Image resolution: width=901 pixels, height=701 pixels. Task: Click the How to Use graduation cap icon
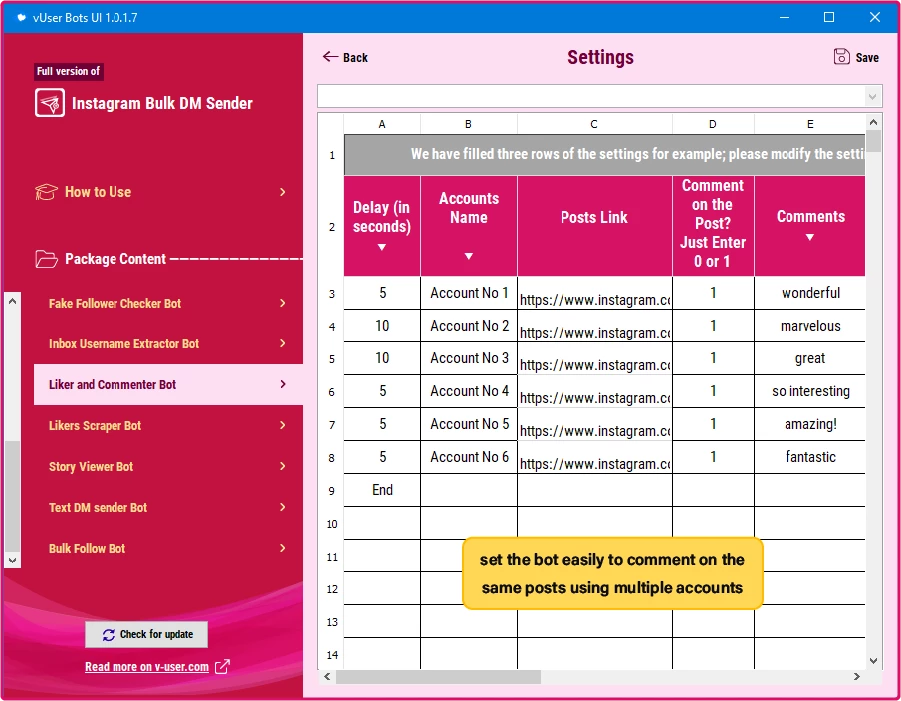[46, 192]
